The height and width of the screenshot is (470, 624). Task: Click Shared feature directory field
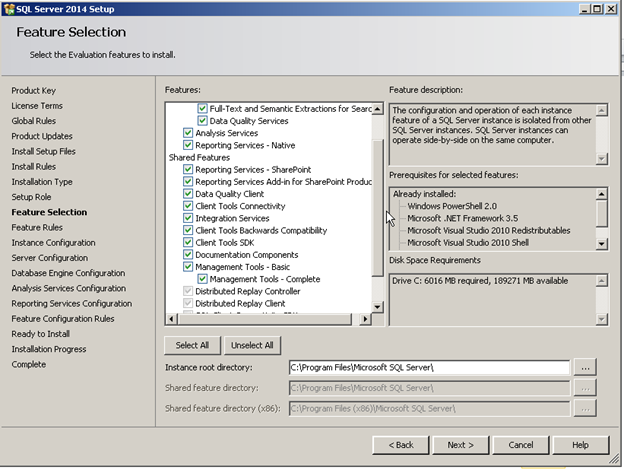coord(429,388)
